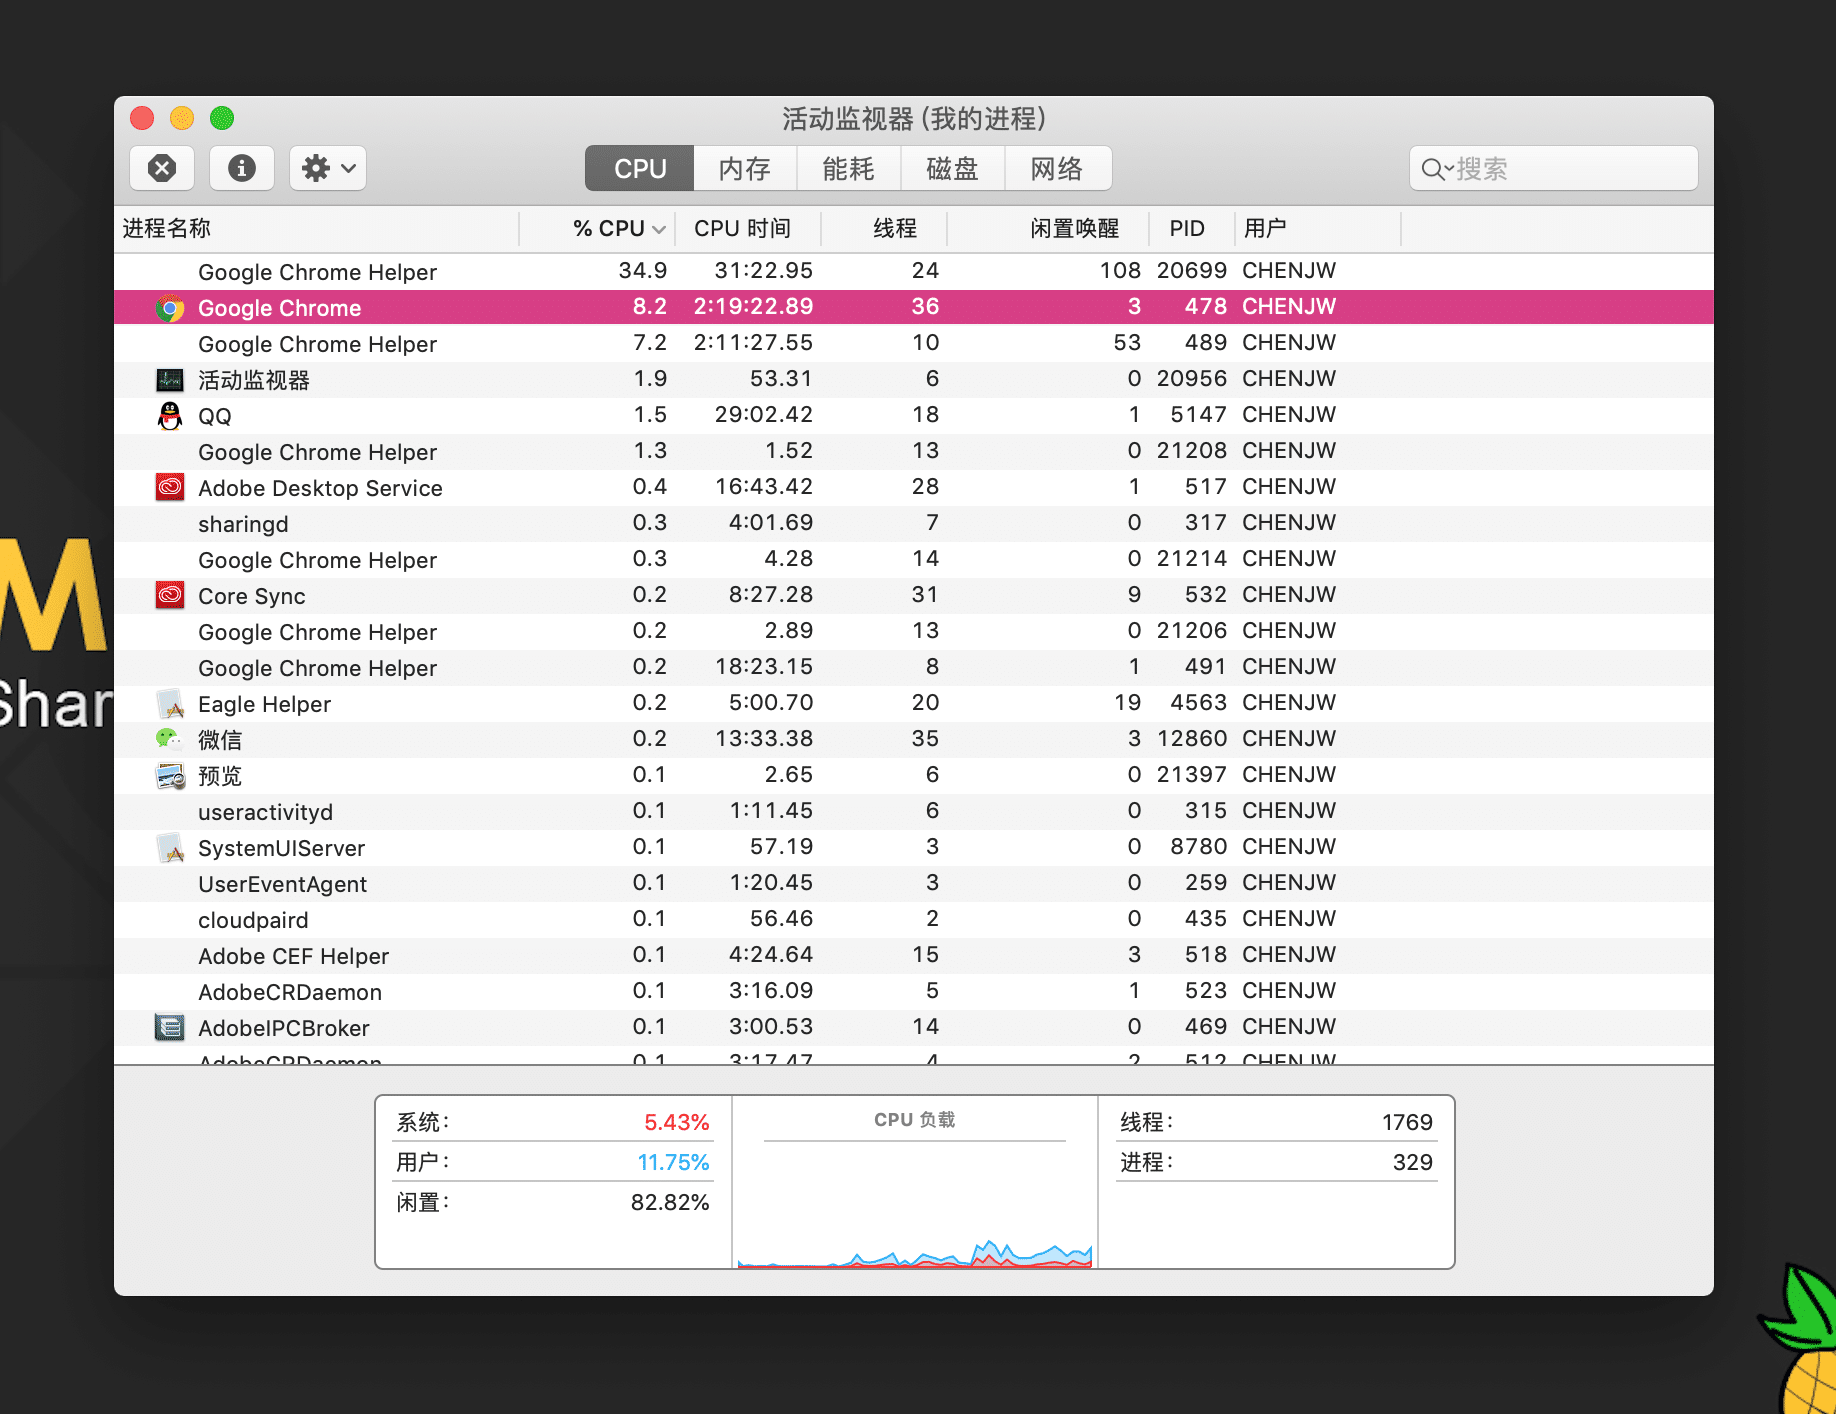Select the Adobe Desktop Service row name

point(320,488)
